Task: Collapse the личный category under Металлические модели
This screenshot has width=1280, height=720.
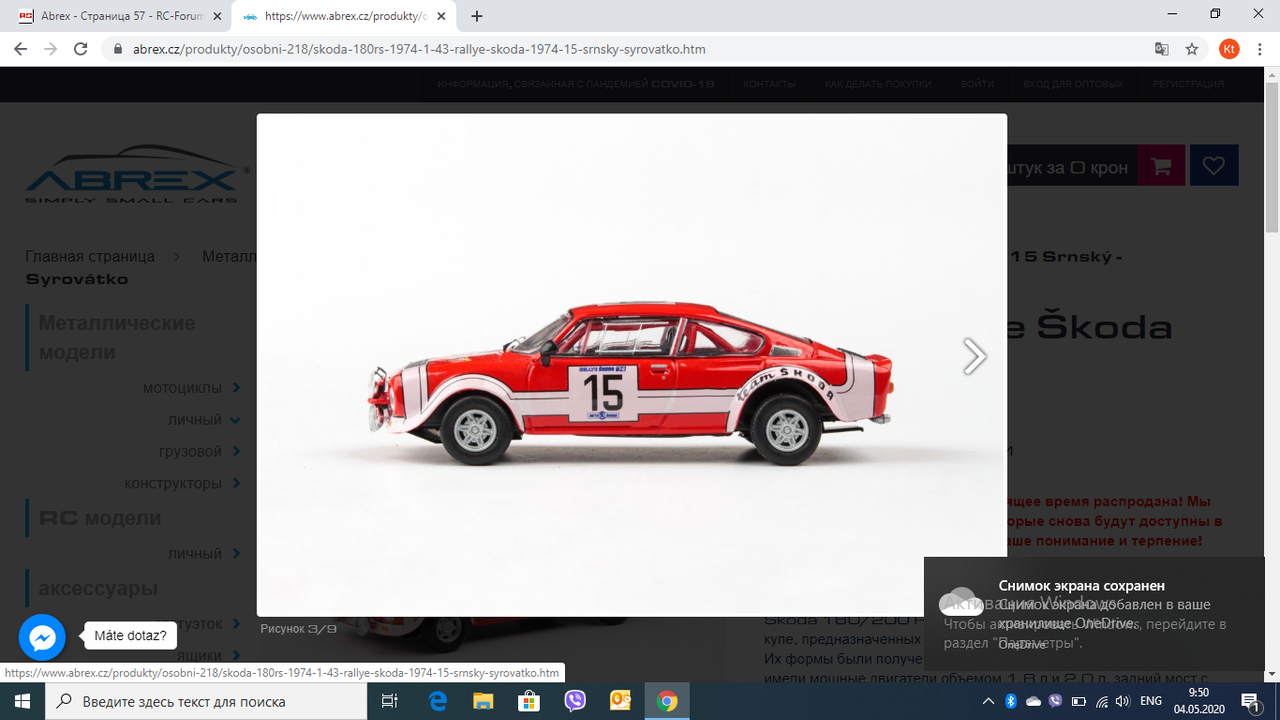Action: pyautogui.click(x=234, y=420)
